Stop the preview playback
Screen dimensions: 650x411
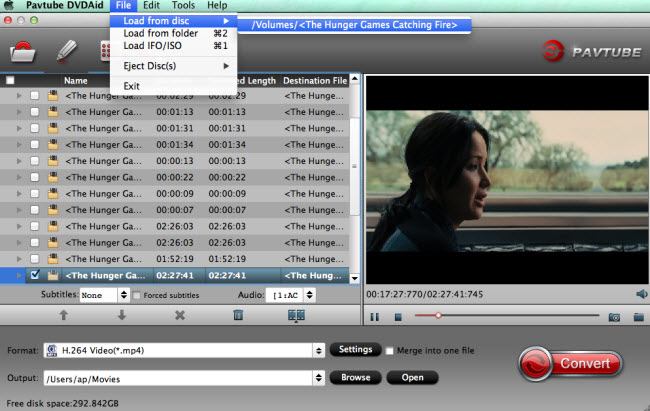tap(398, 317)
